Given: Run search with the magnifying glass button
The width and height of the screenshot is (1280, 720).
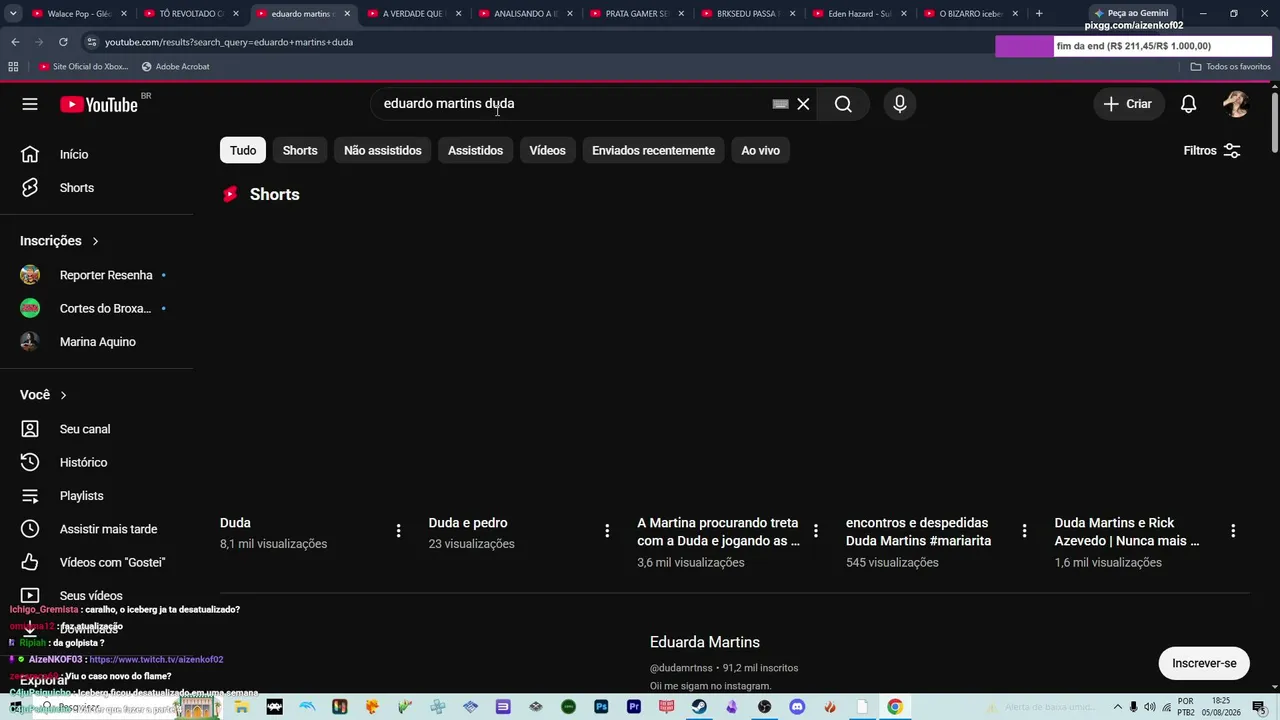Looking at the screenshot, I should [843, 104].
